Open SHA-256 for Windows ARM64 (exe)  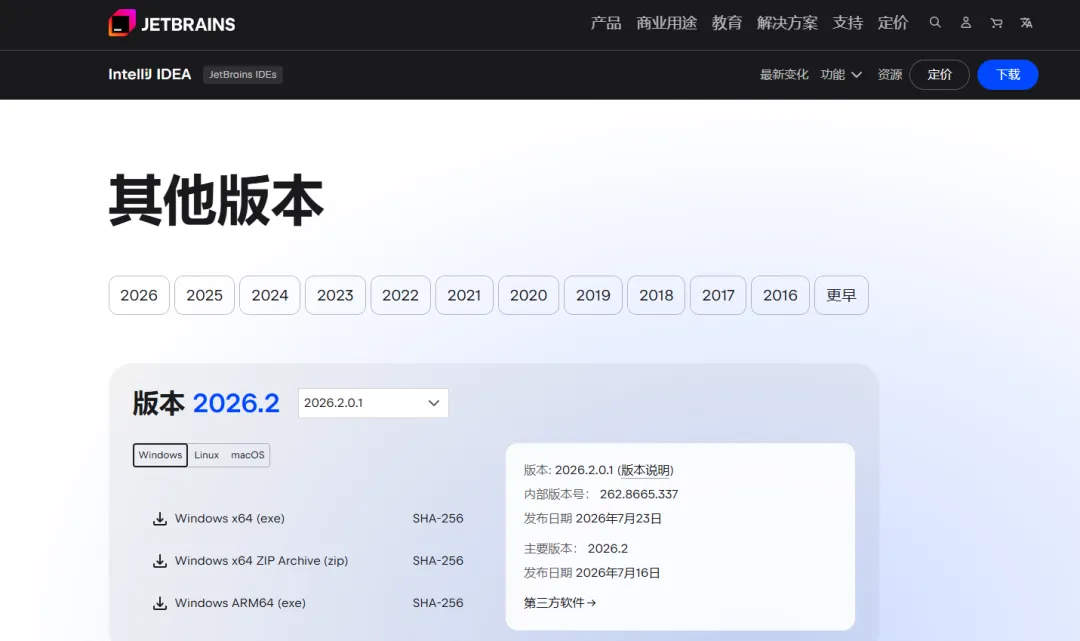438,603
